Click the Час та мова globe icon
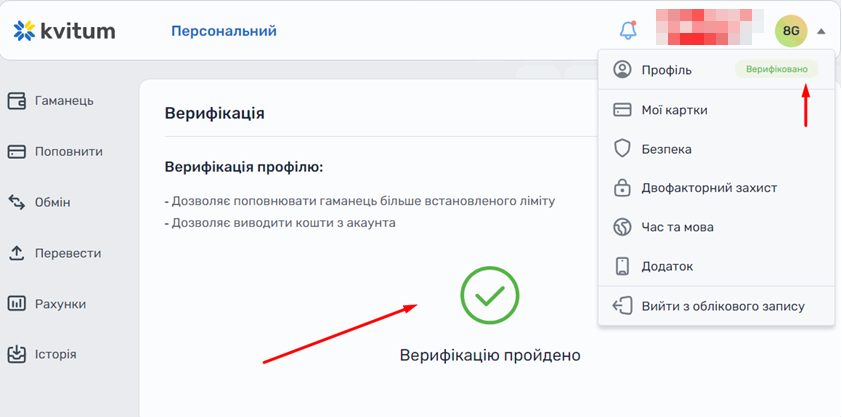The image size is (842, 417). (x=622, y=227)
